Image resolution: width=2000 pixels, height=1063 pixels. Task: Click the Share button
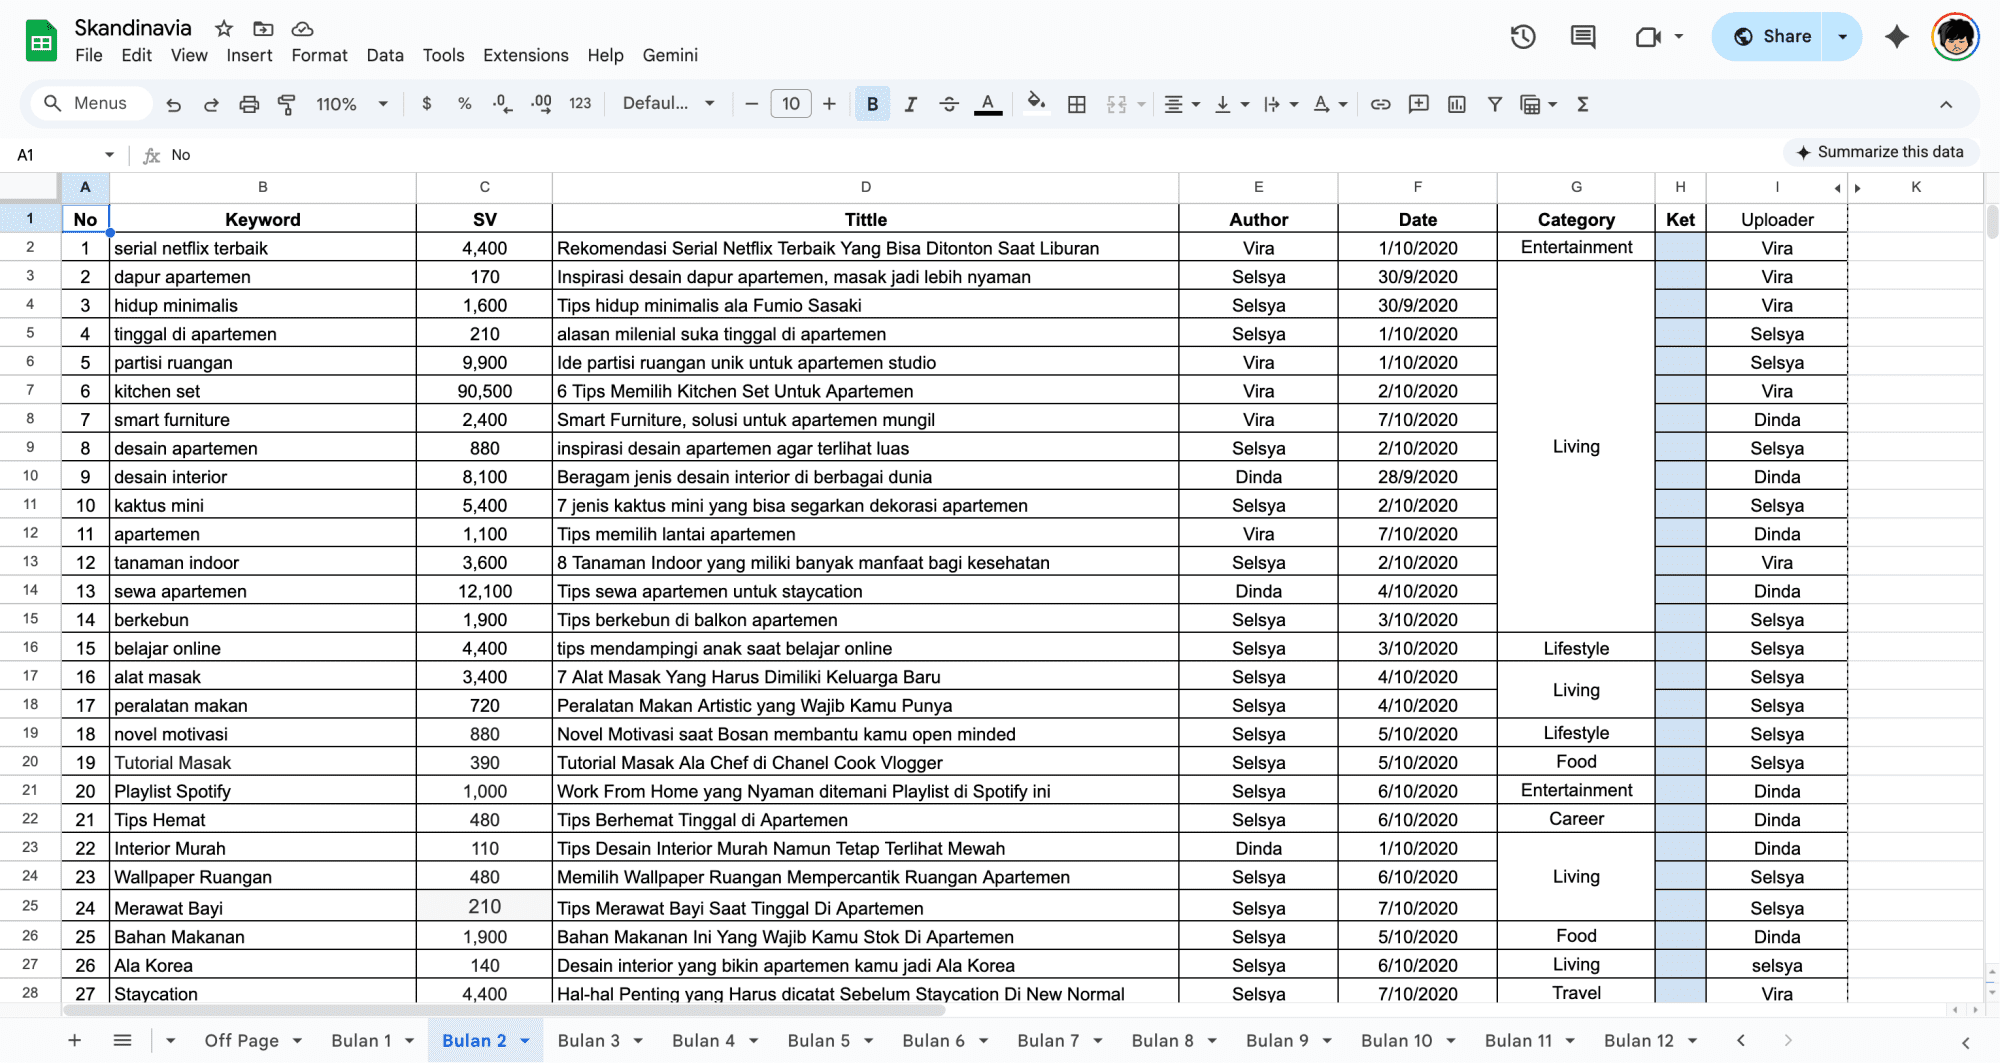click(x=1772, y=37)
